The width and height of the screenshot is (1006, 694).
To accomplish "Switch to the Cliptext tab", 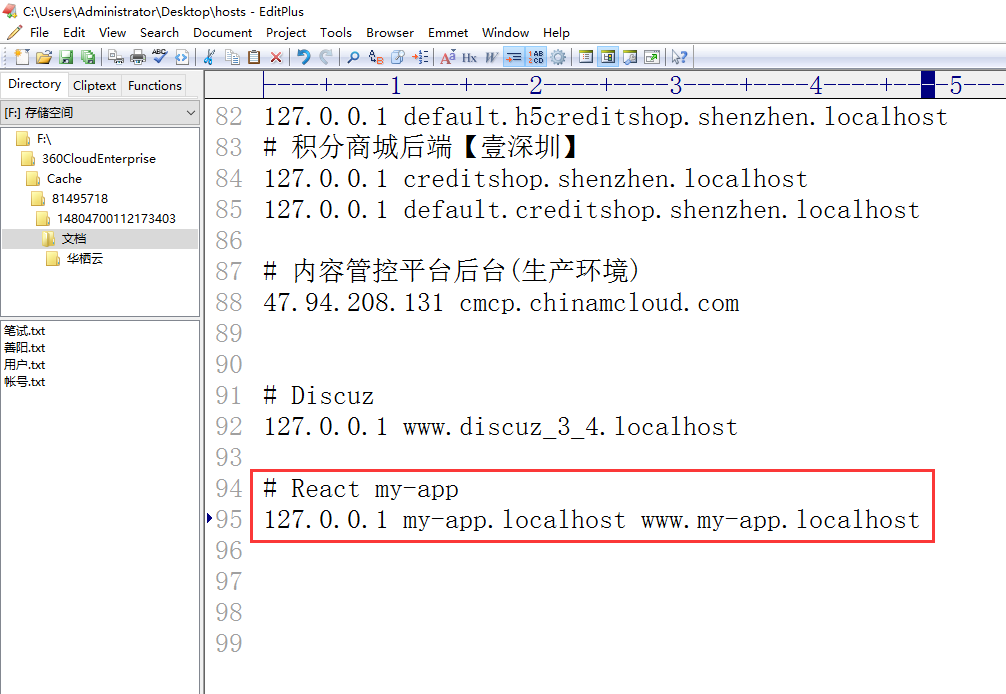I will [x=94, y=85].
